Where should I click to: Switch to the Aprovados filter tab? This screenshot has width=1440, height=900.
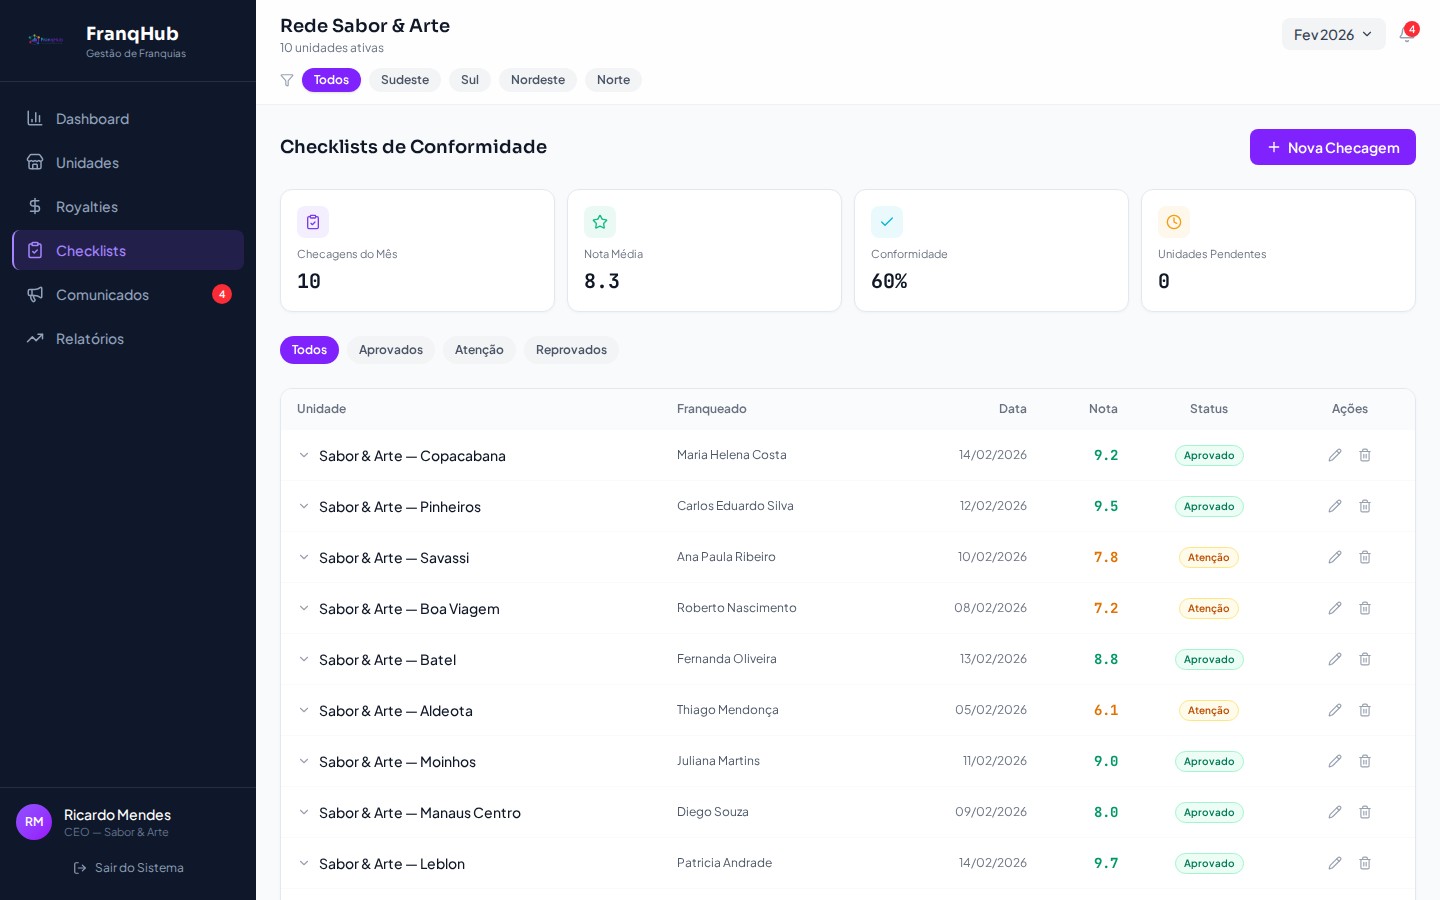391,350
